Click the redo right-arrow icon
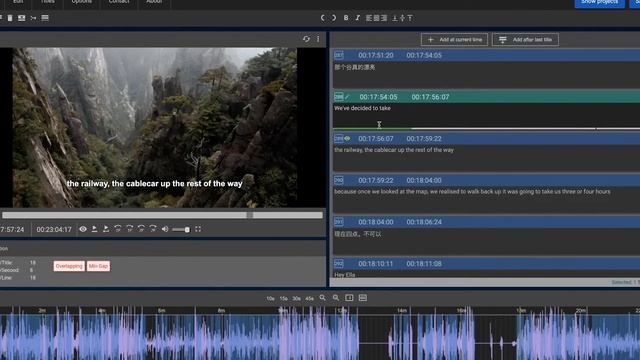This screenshot has width=640, height=360. 334,18
